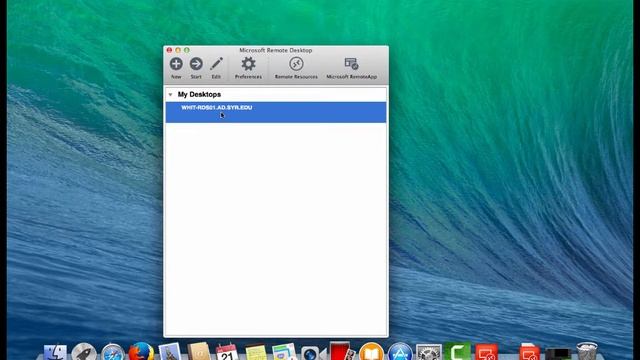Close the Microsoft Remote Desktop window
640x360 pixels.
click(x=169, y=50)
